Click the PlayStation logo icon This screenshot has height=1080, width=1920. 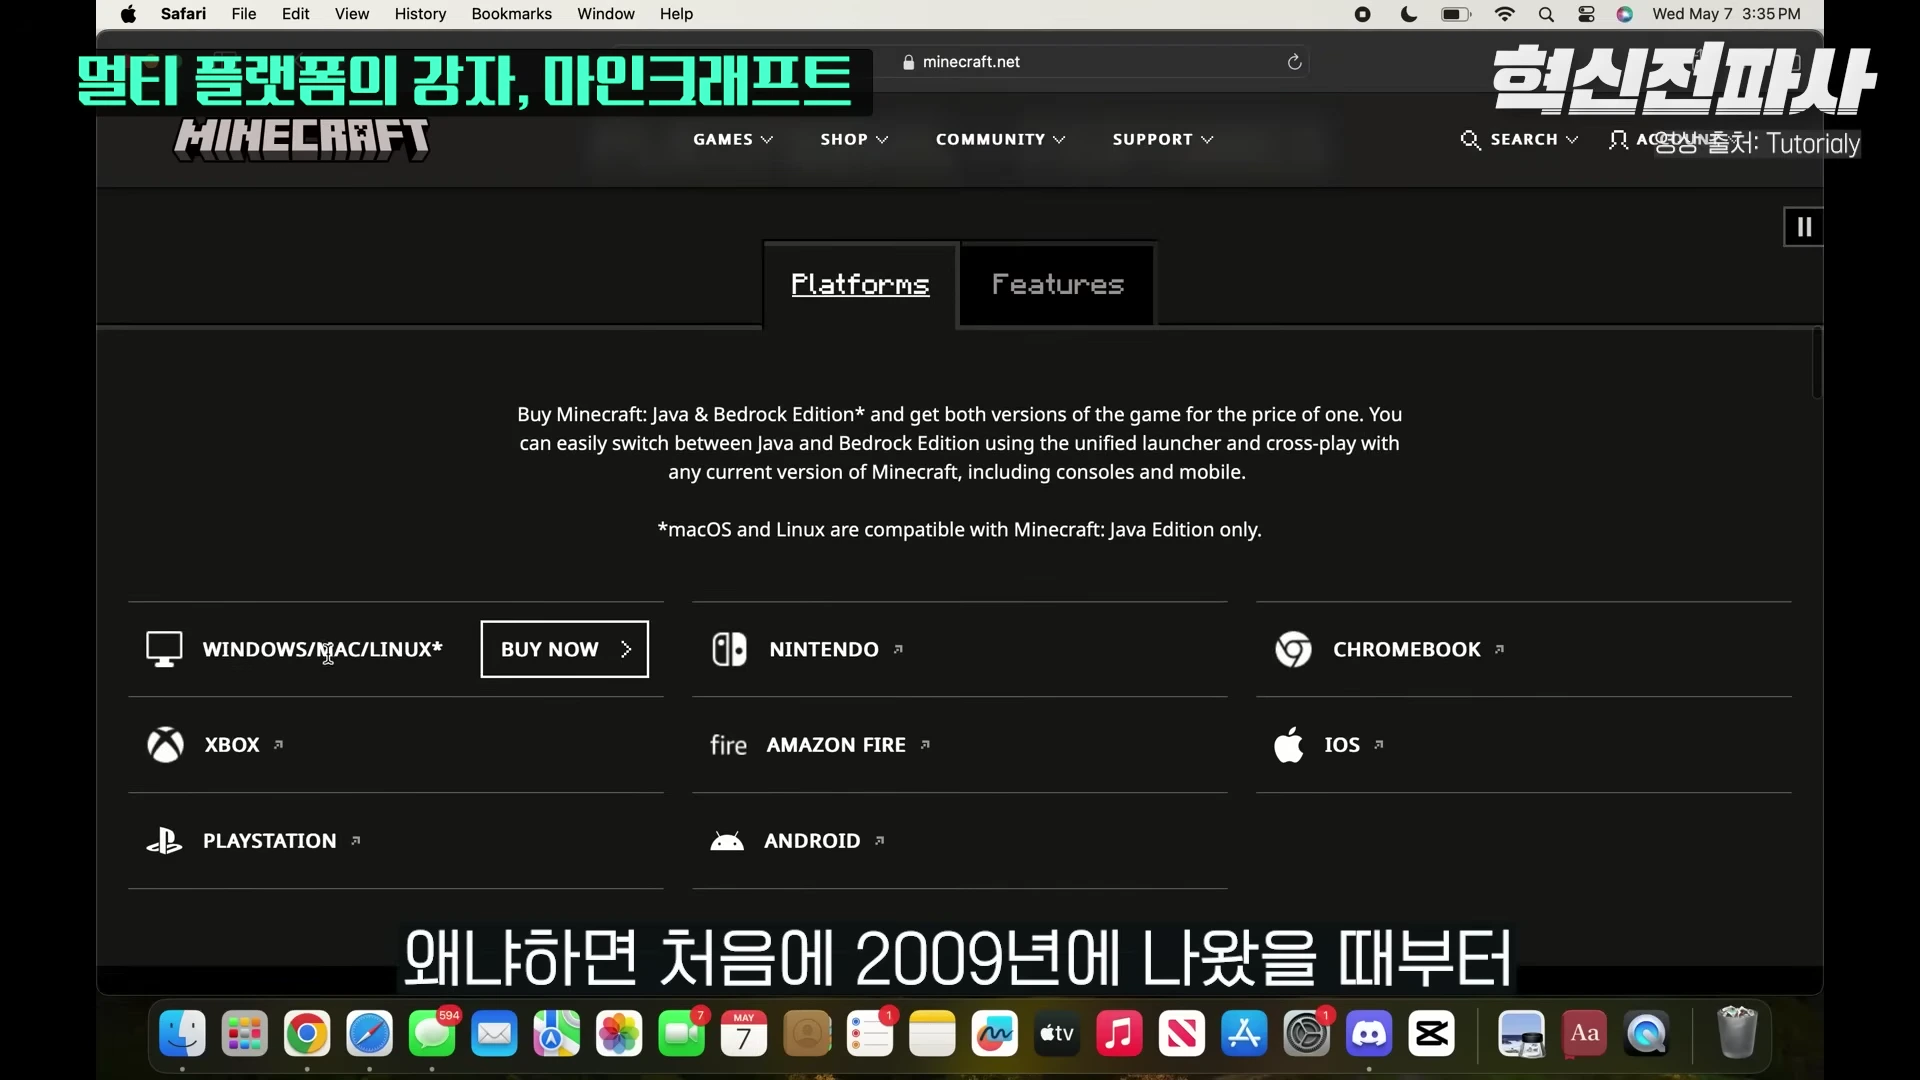[164, 841]
